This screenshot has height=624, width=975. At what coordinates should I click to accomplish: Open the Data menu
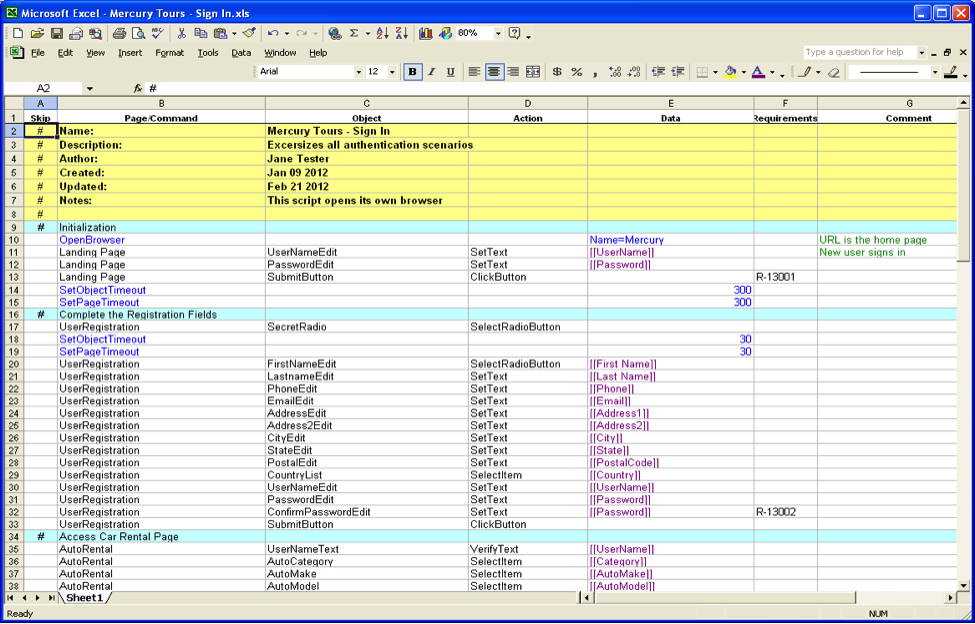241,53
